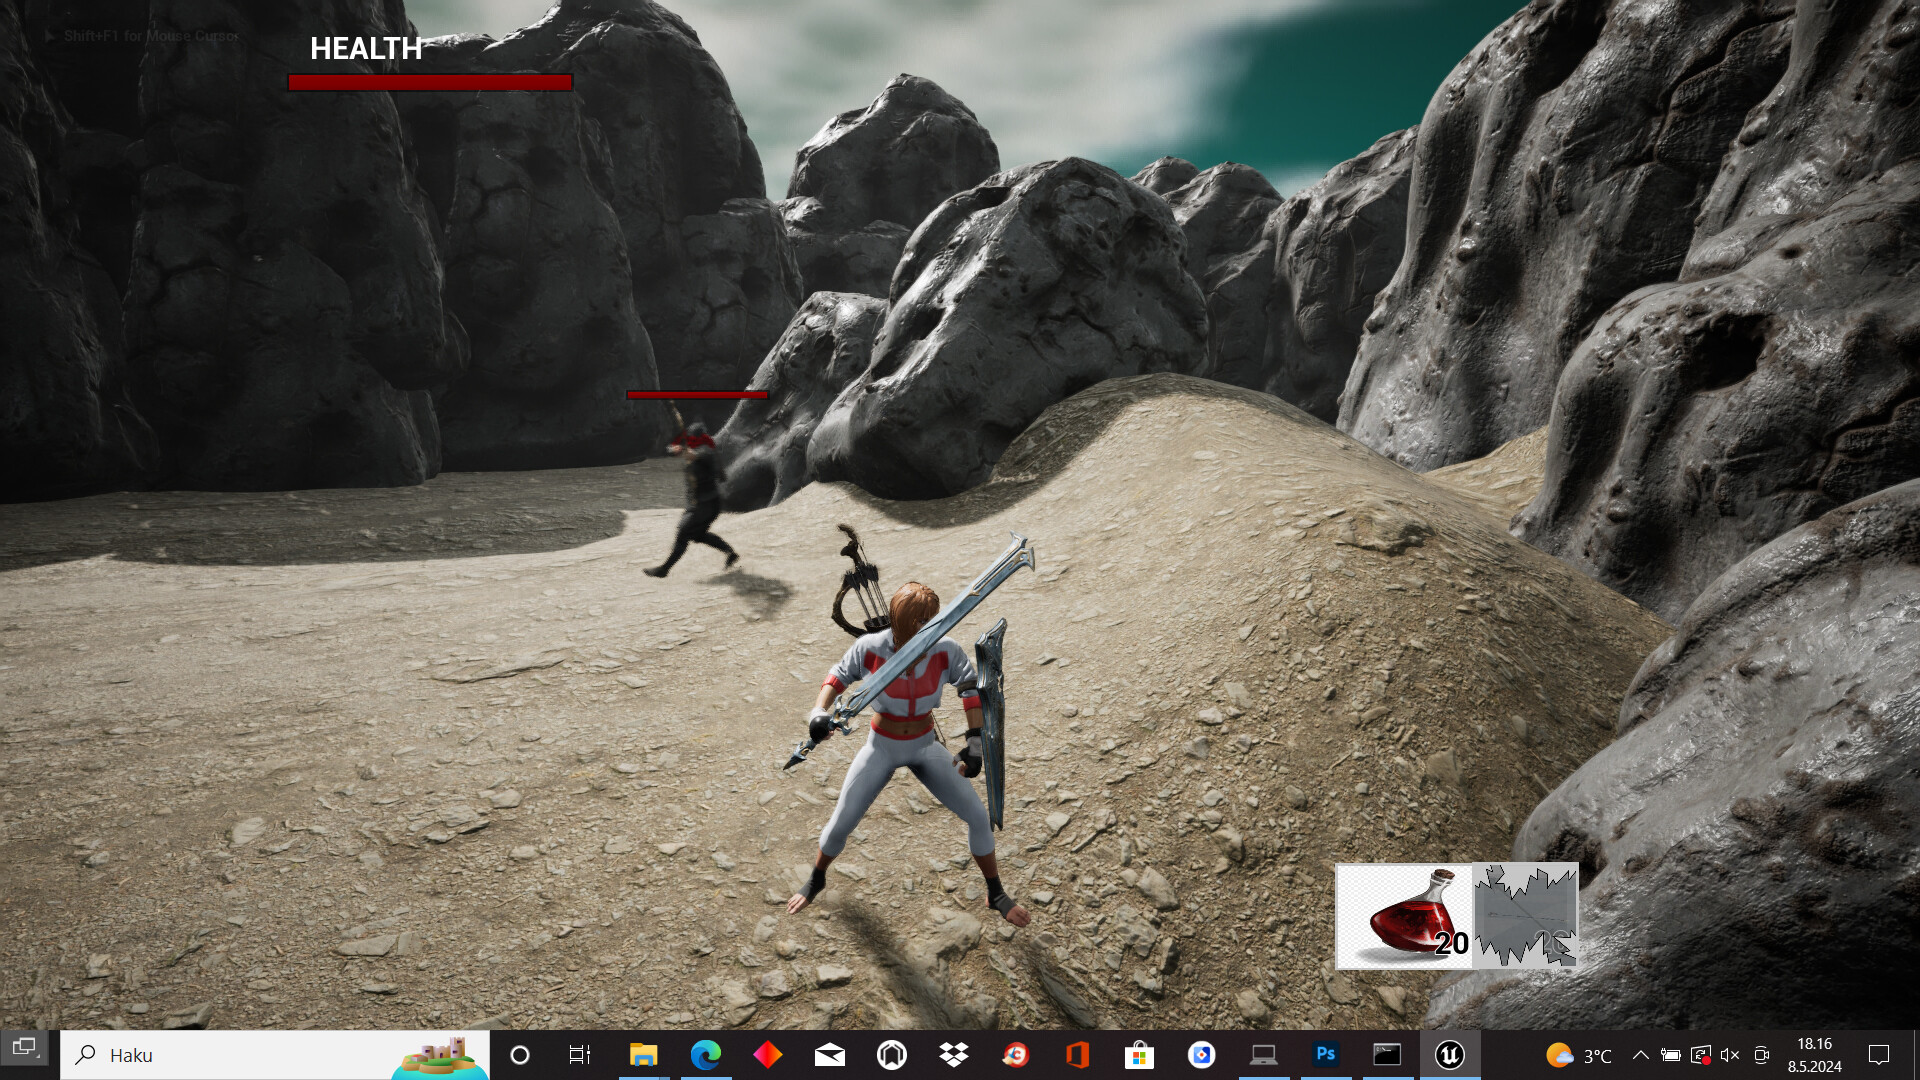Click the red HEALTH bar

(x=429, y=81)
